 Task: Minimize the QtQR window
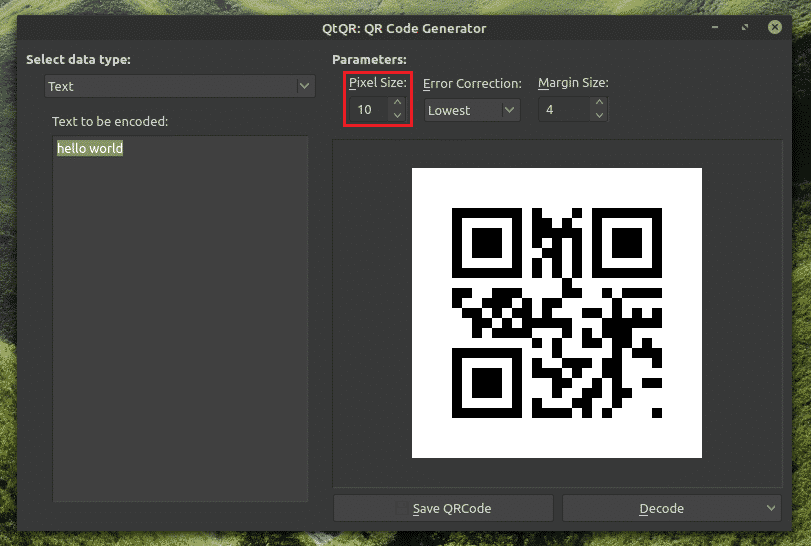click(717, 28)
